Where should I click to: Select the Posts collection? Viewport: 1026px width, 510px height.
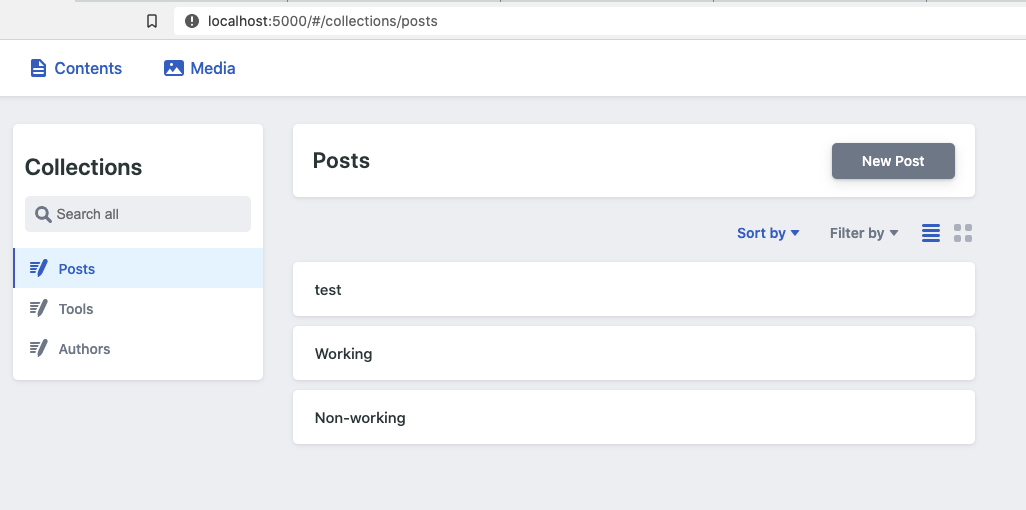pyautogui.click(x=138, y=268)
